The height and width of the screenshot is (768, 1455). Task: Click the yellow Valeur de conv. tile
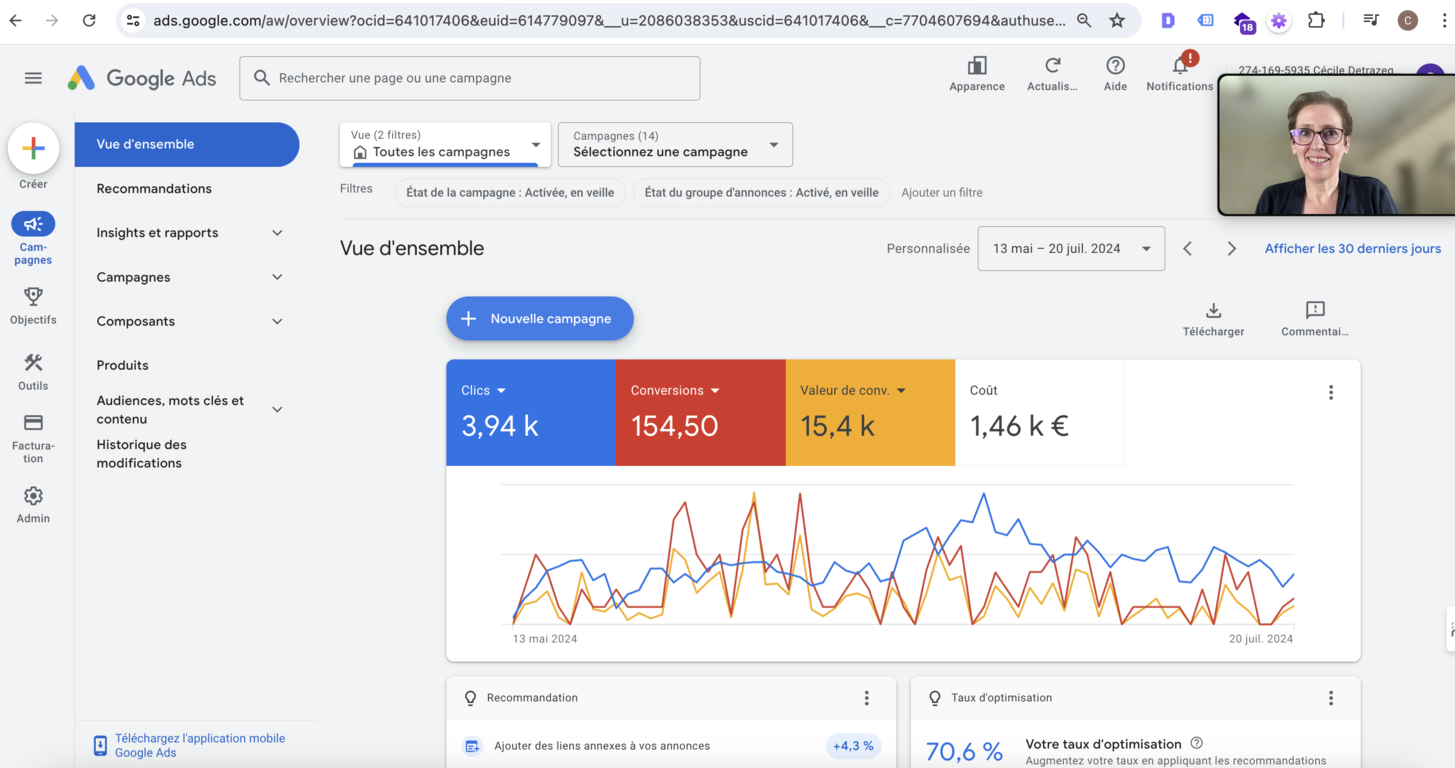tap(871, 413)
